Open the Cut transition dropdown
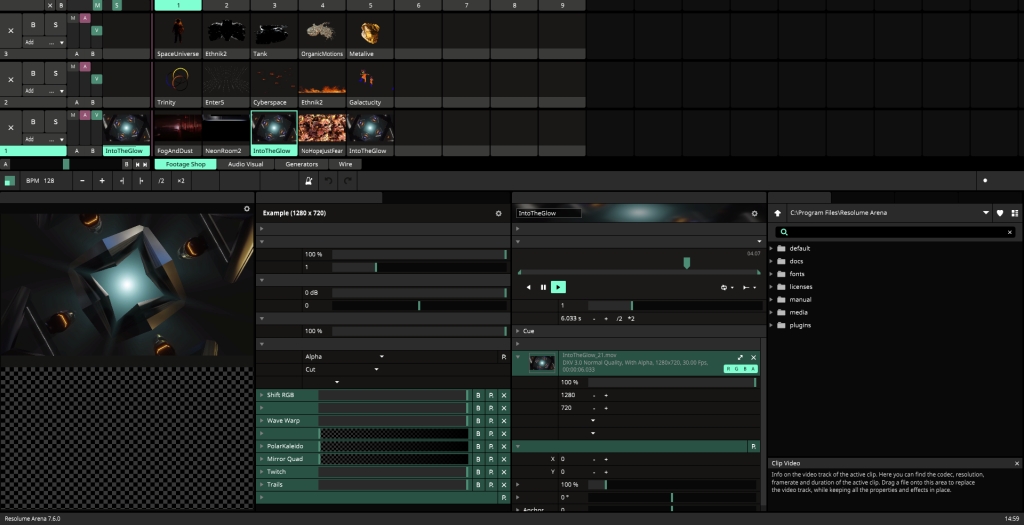This screenshot has height=525, width=1024. tap(342, 369)
